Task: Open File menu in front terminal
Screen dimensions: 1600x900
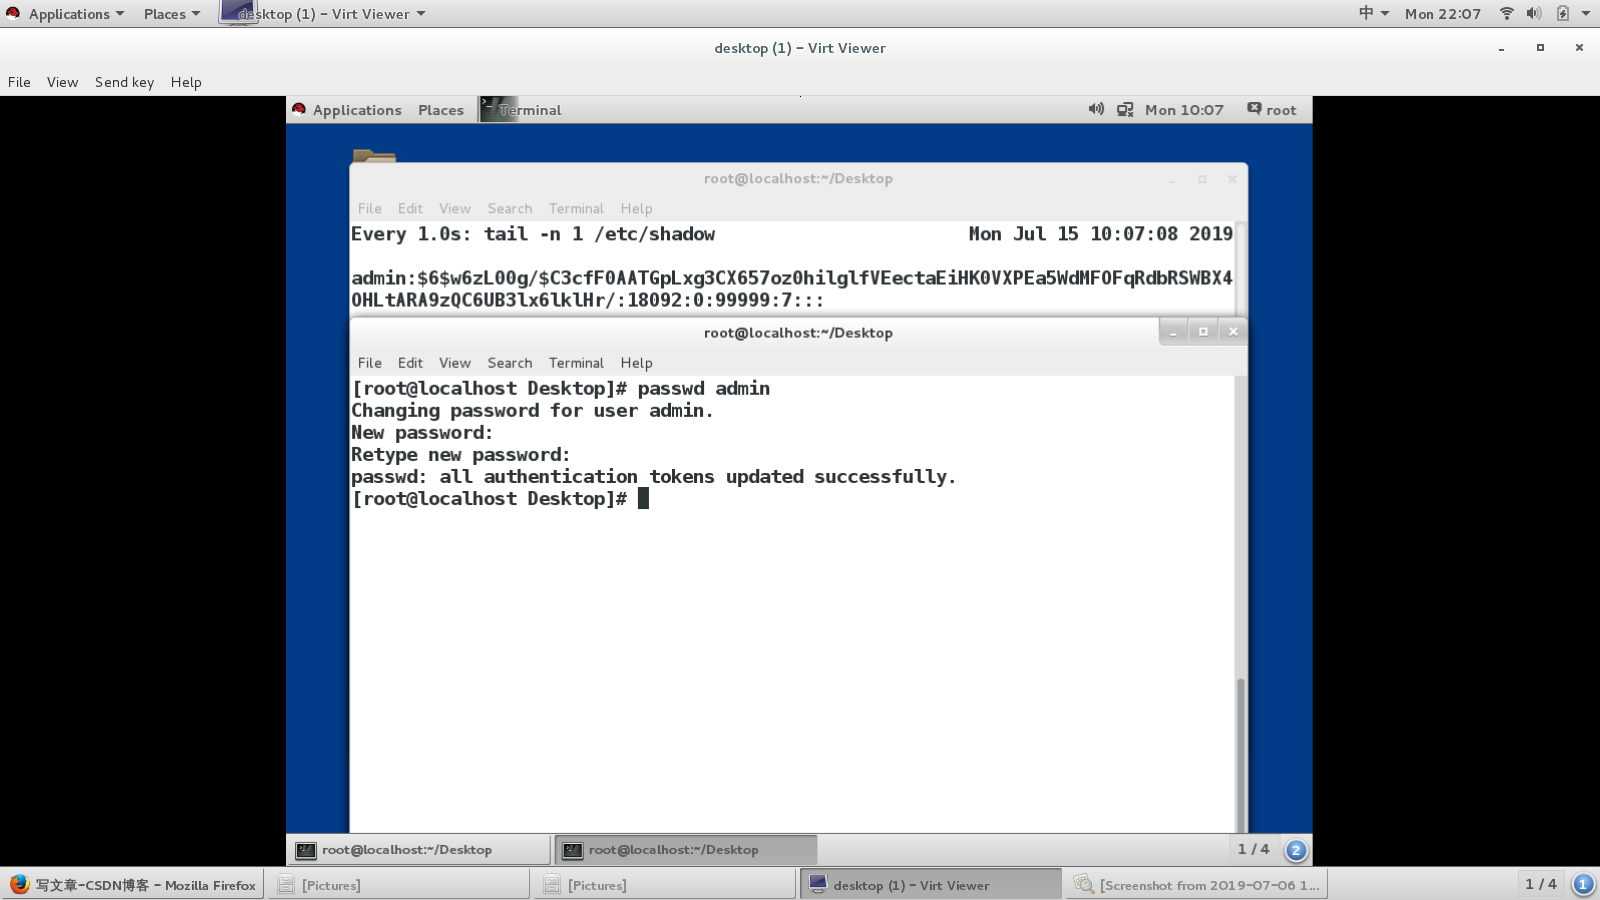Action: 370,363
